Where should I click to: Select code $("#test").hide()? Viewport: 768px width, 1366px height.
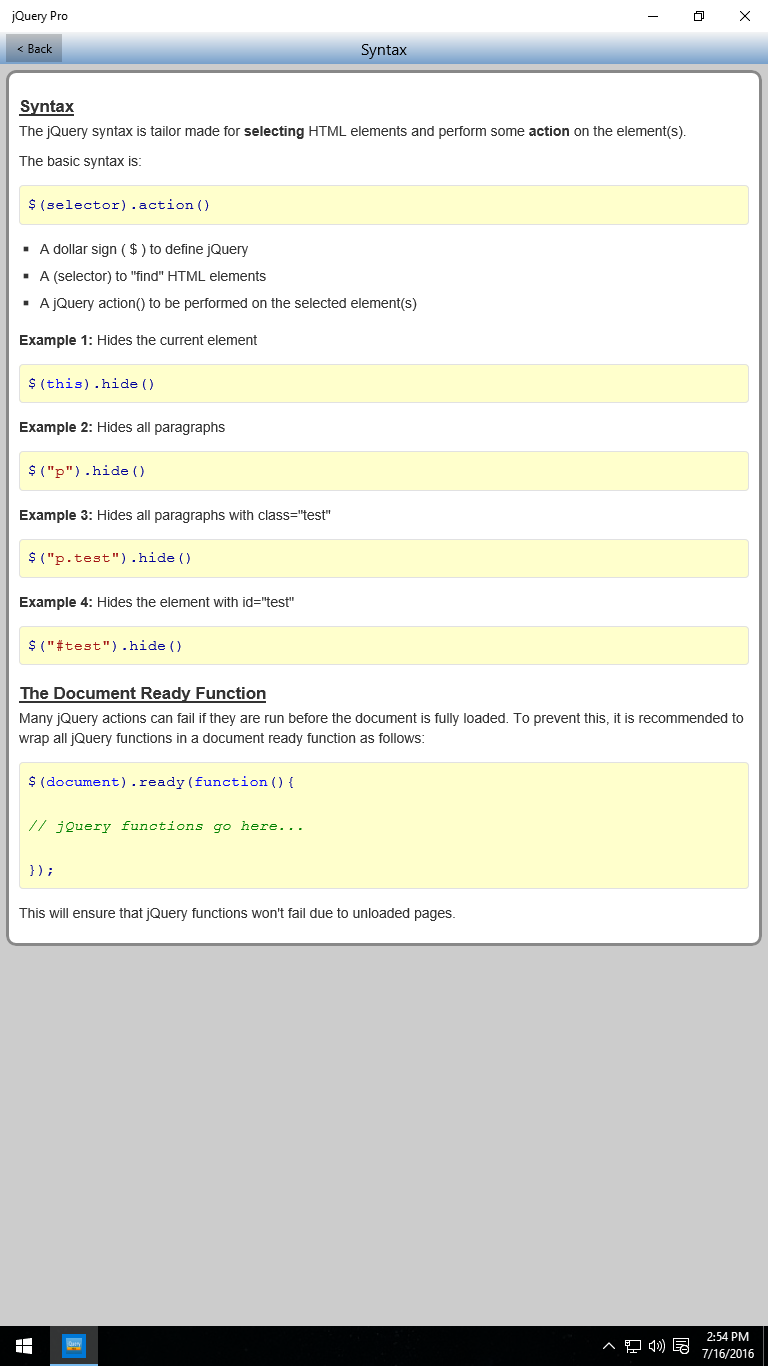pyautogui.click(x=105, y=646)
